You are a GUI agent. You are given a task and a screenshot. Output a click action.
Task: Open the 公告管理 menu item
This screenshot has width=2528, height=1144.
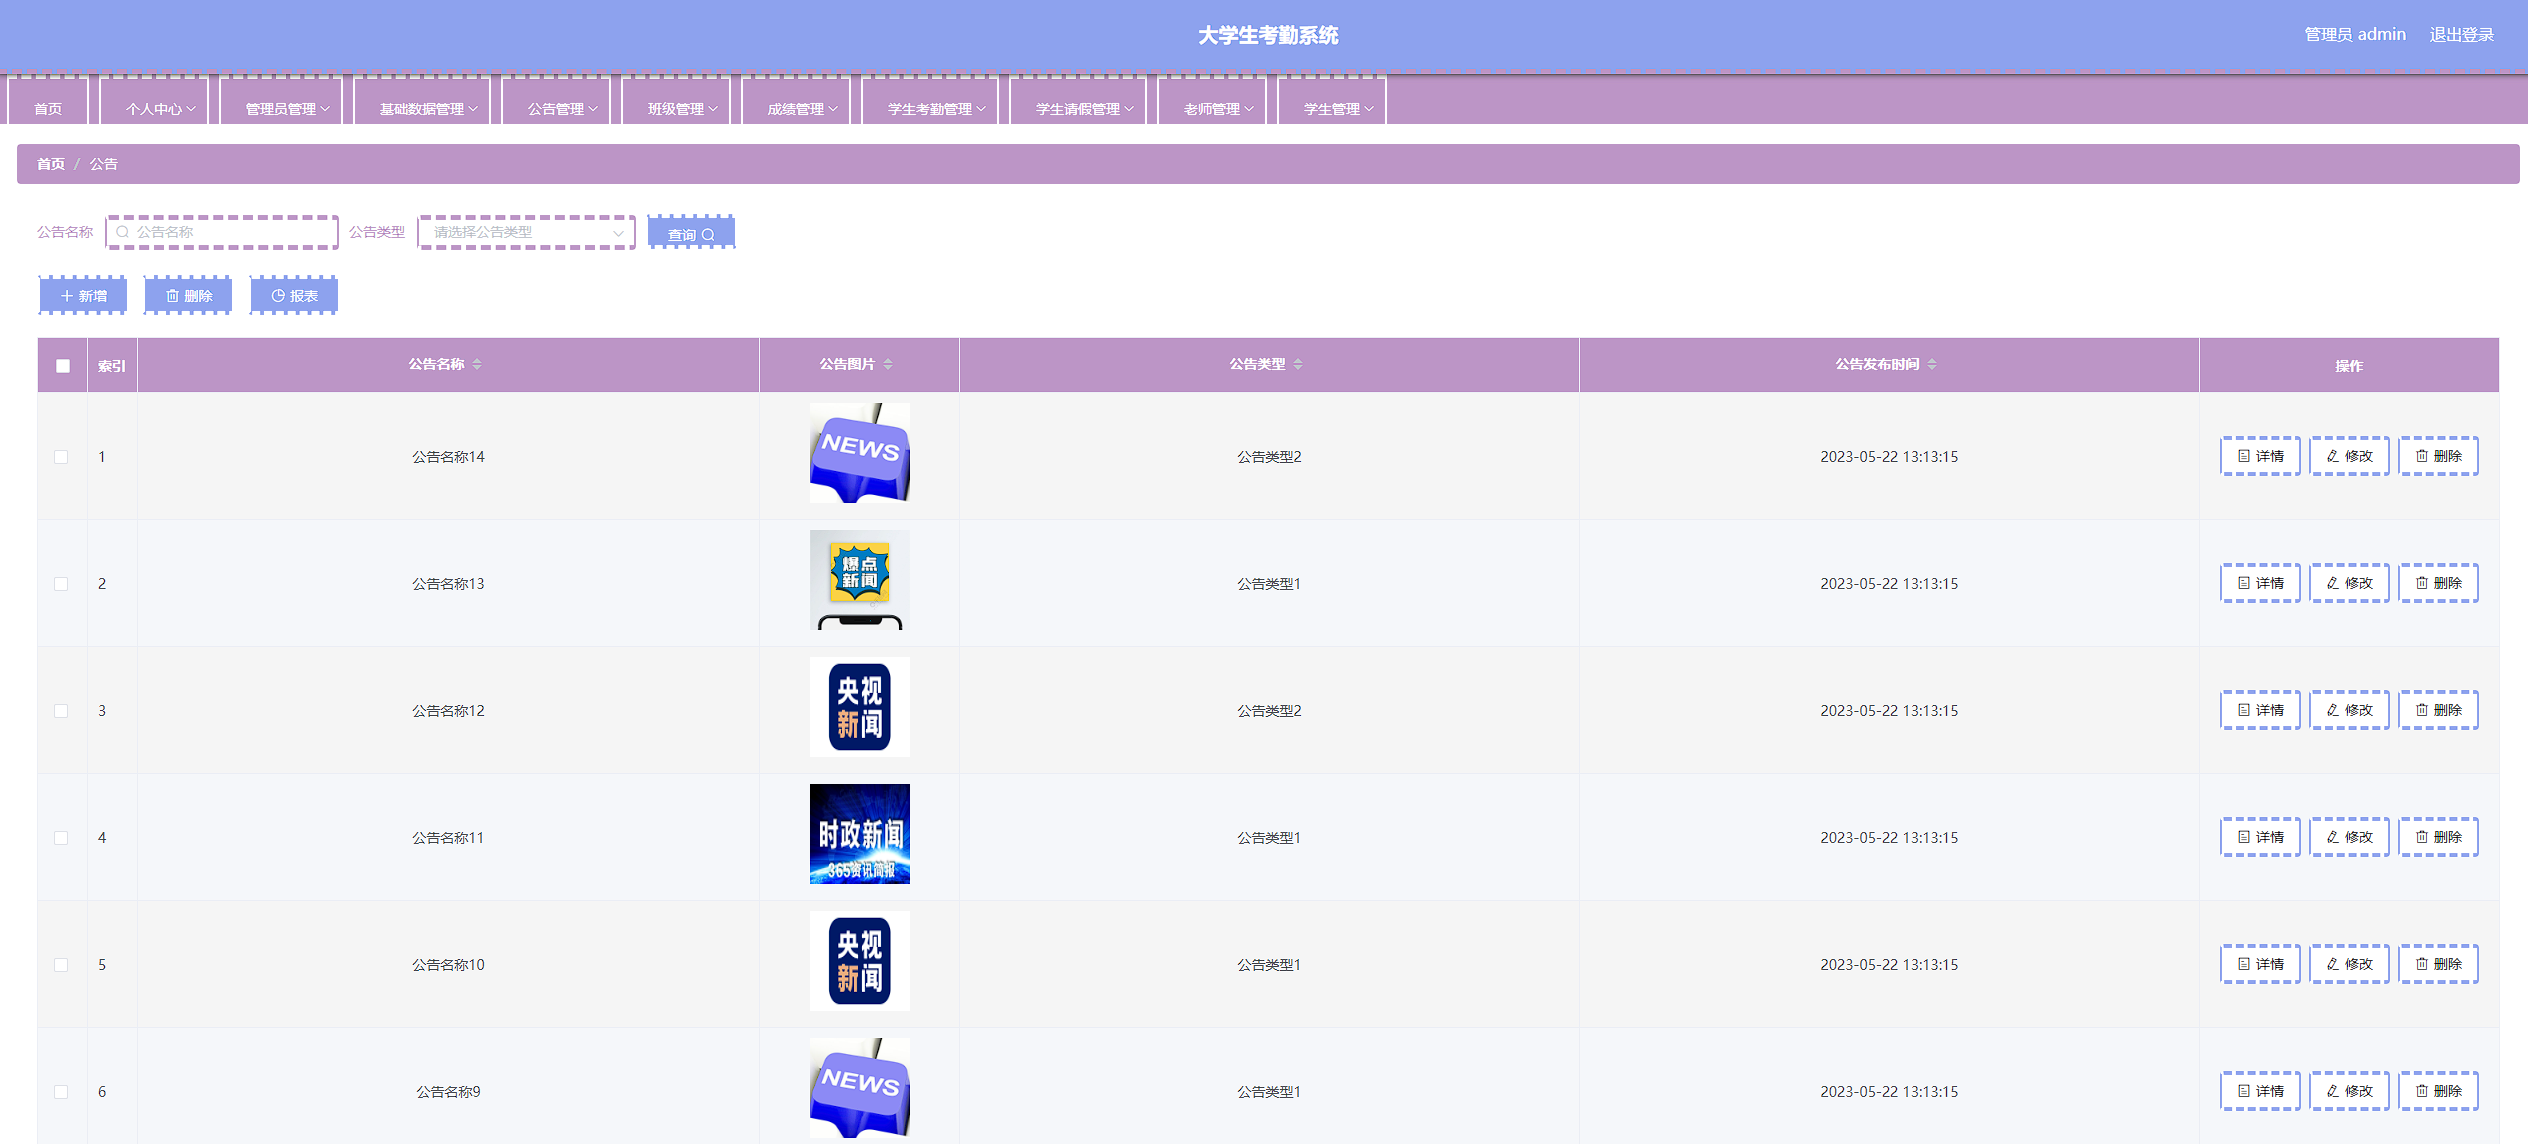[x=562, y=108]
